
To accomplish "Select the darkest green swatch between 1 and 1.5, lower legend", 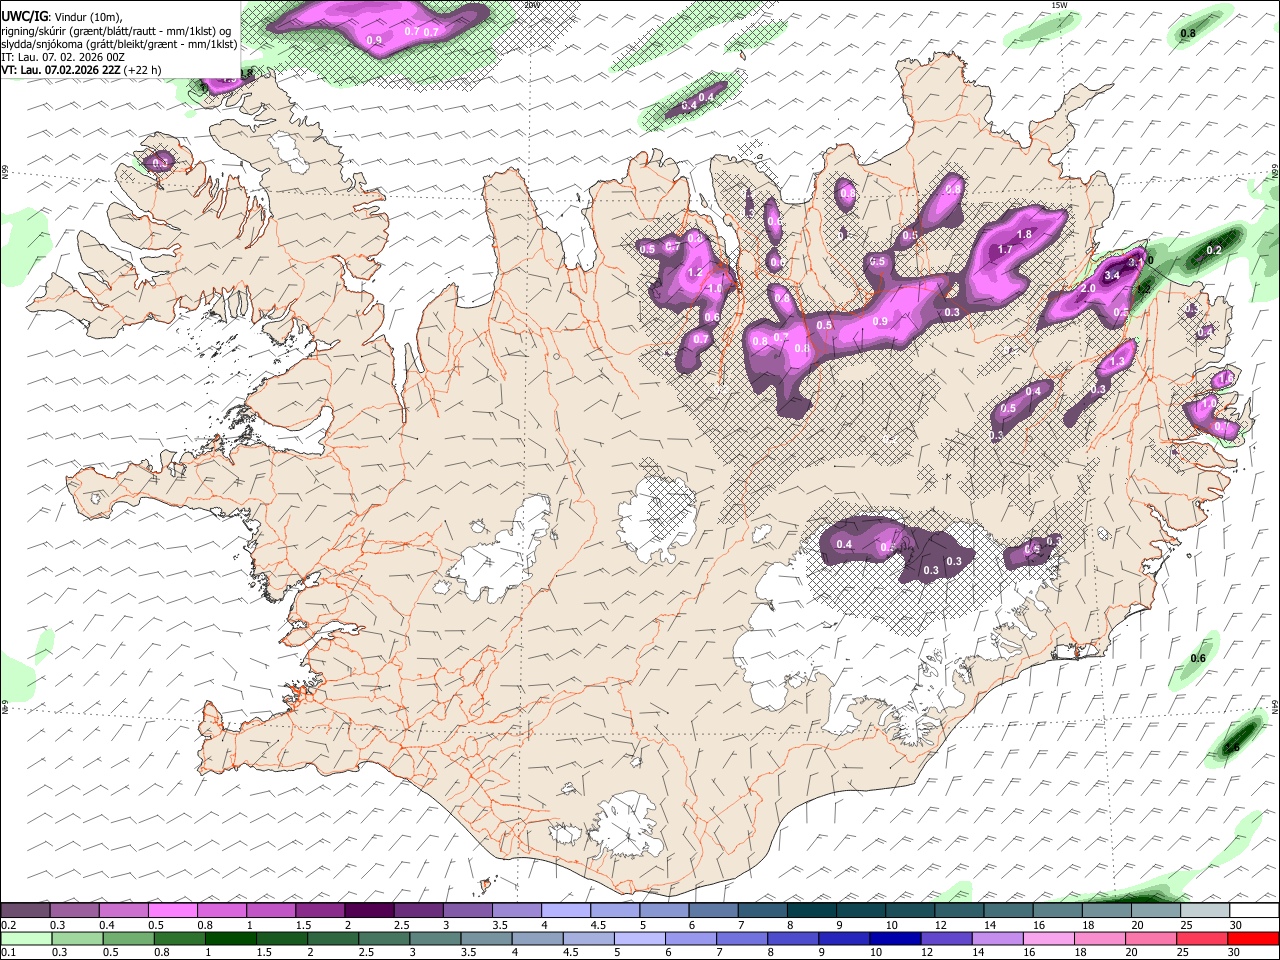I will pyautogui.click(x=230, y=938).
